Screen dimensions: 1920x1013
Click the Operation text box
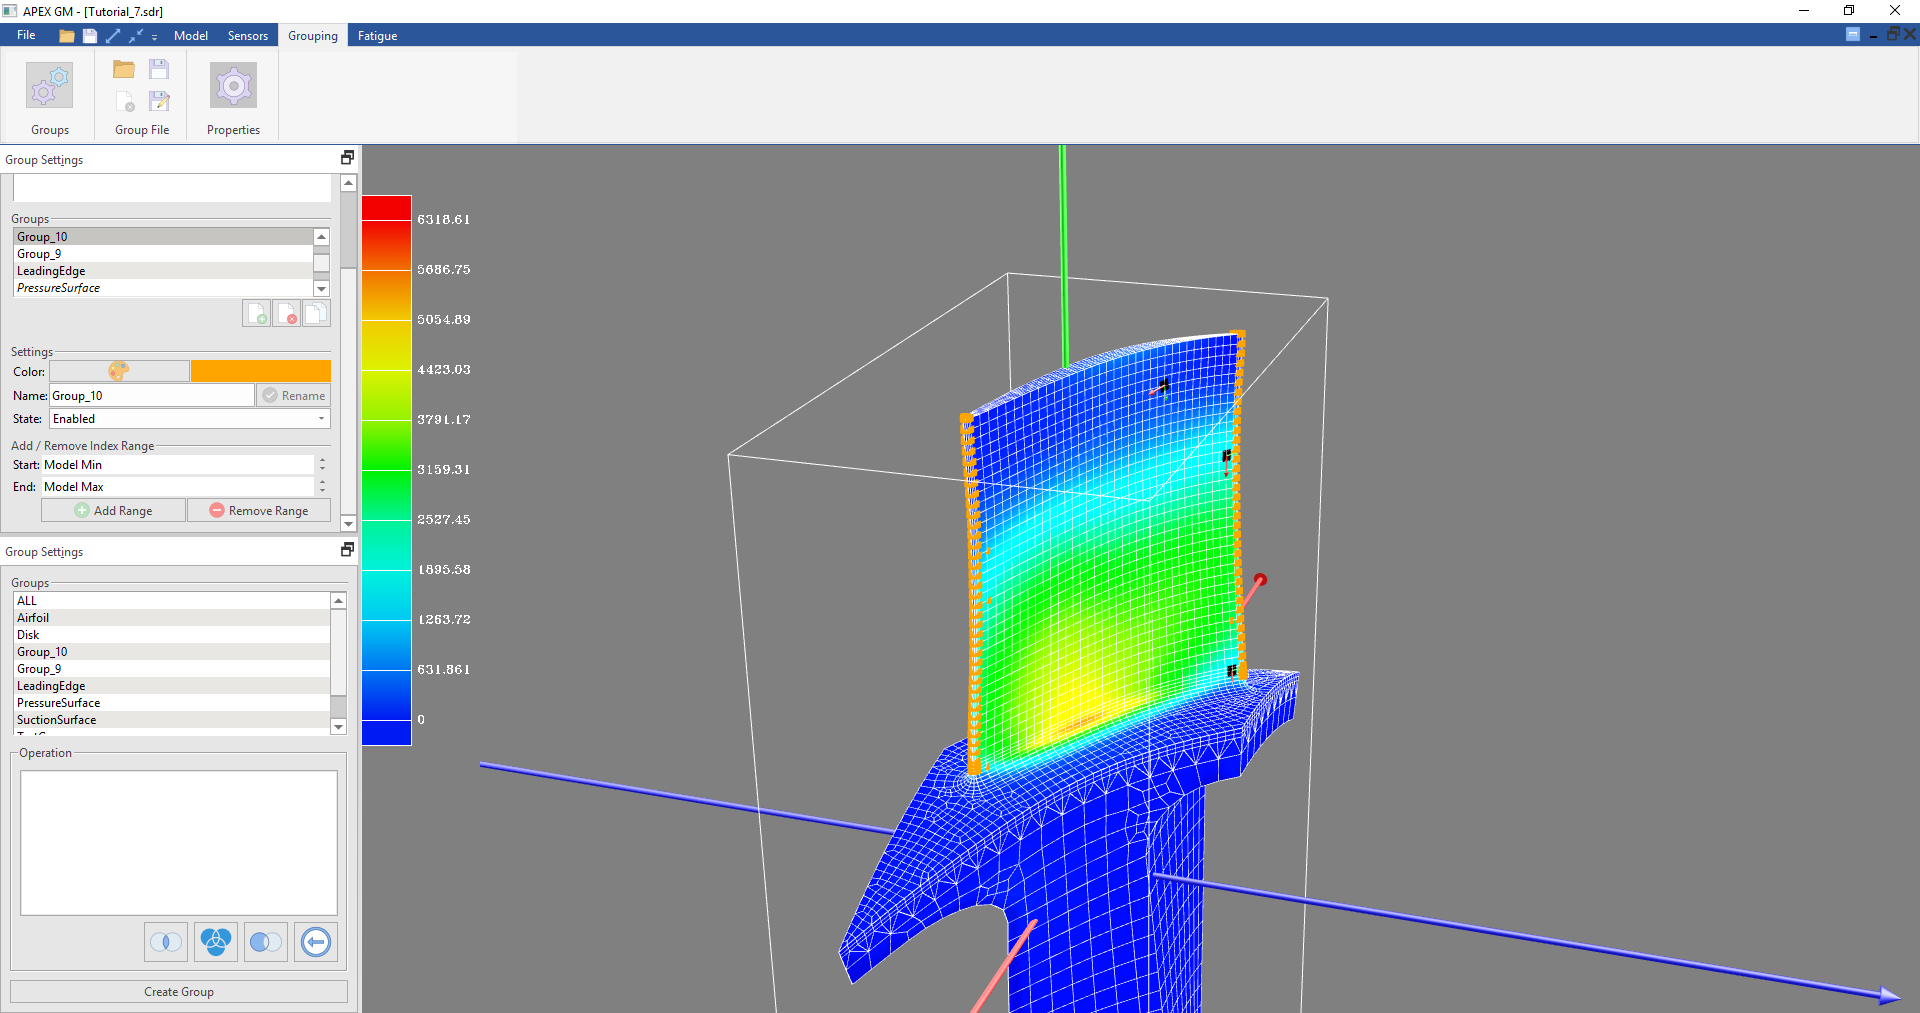tap(179, 843)
